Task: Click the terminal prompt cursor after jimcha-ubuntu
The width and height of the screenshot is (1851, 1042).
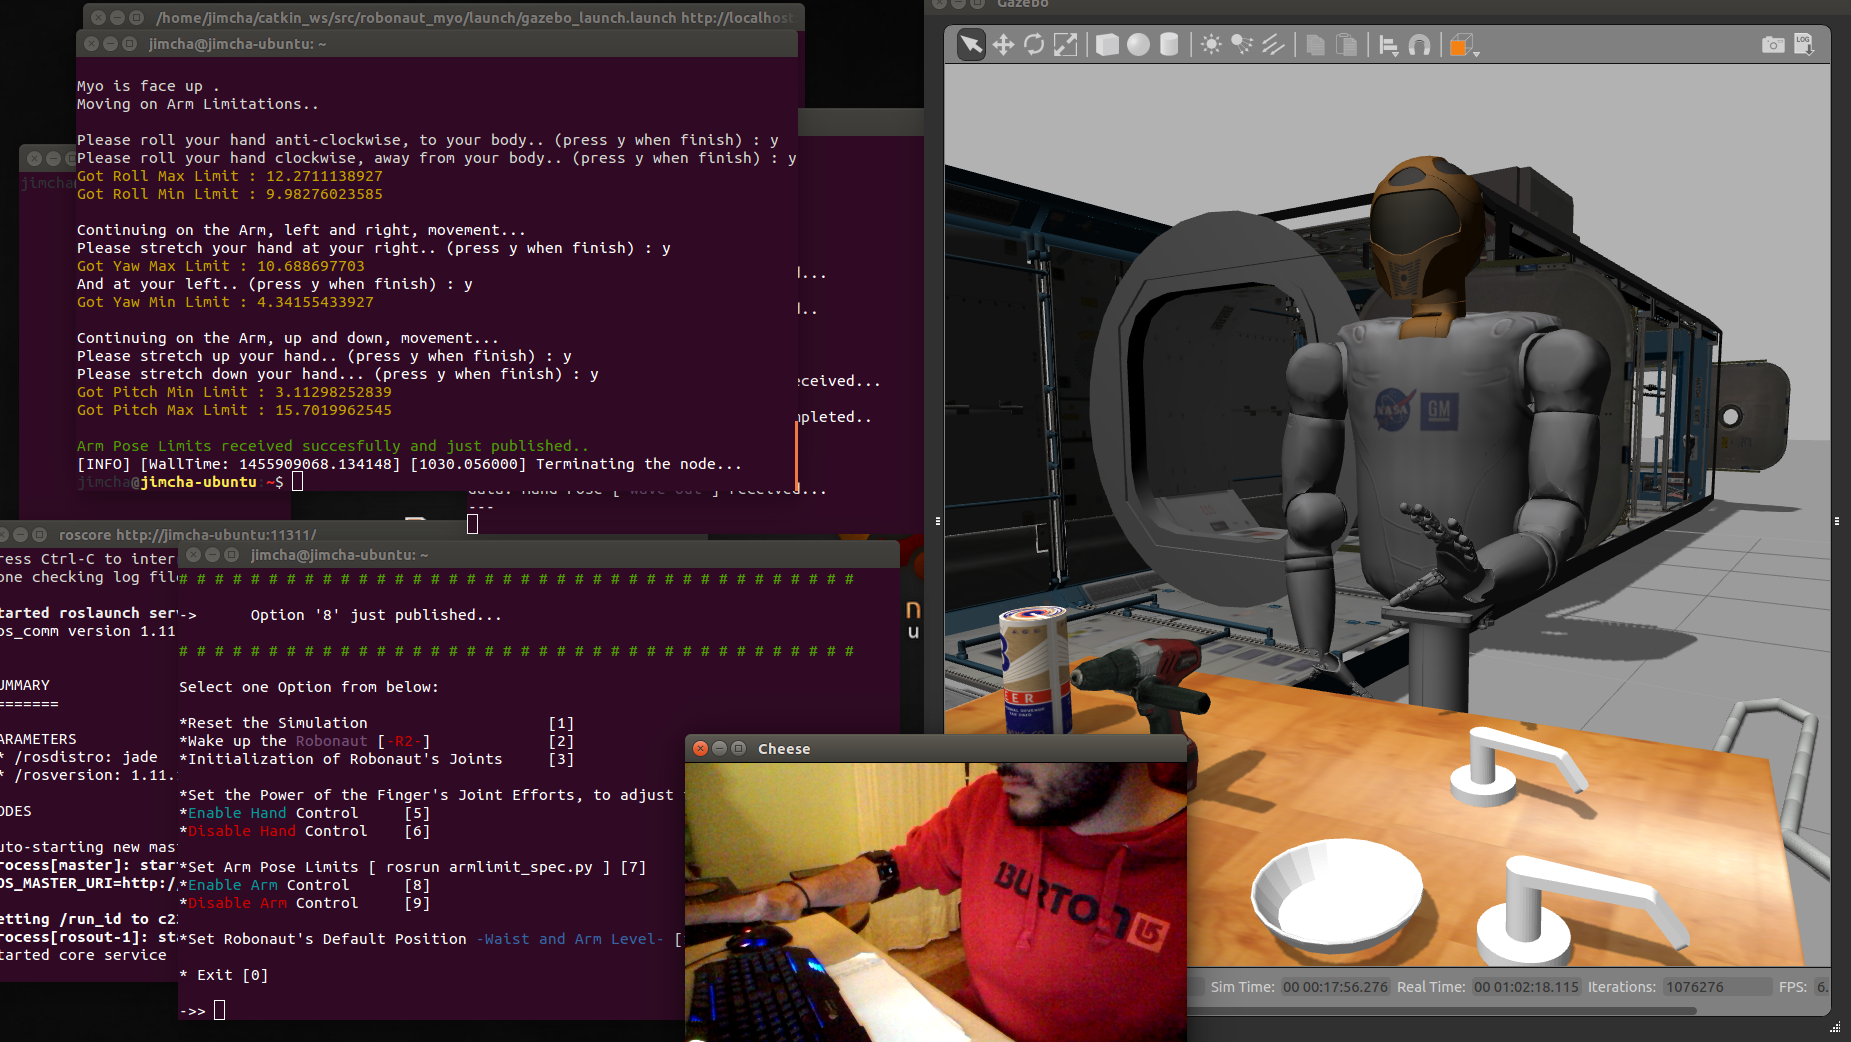Action: point(297,482)
